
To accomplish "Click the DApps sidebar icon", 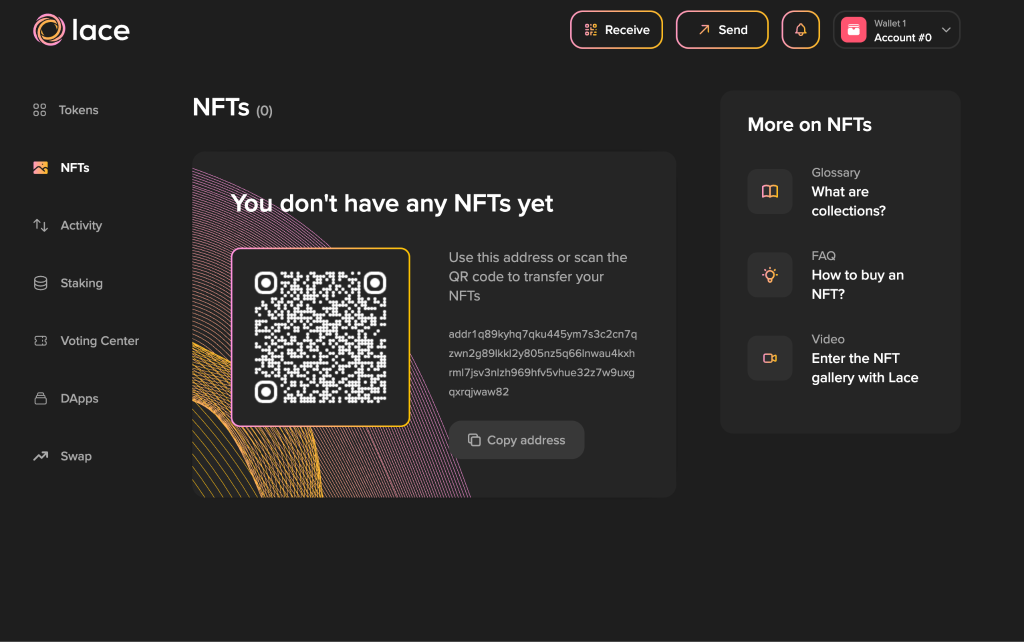I will [x=40, y=399].
